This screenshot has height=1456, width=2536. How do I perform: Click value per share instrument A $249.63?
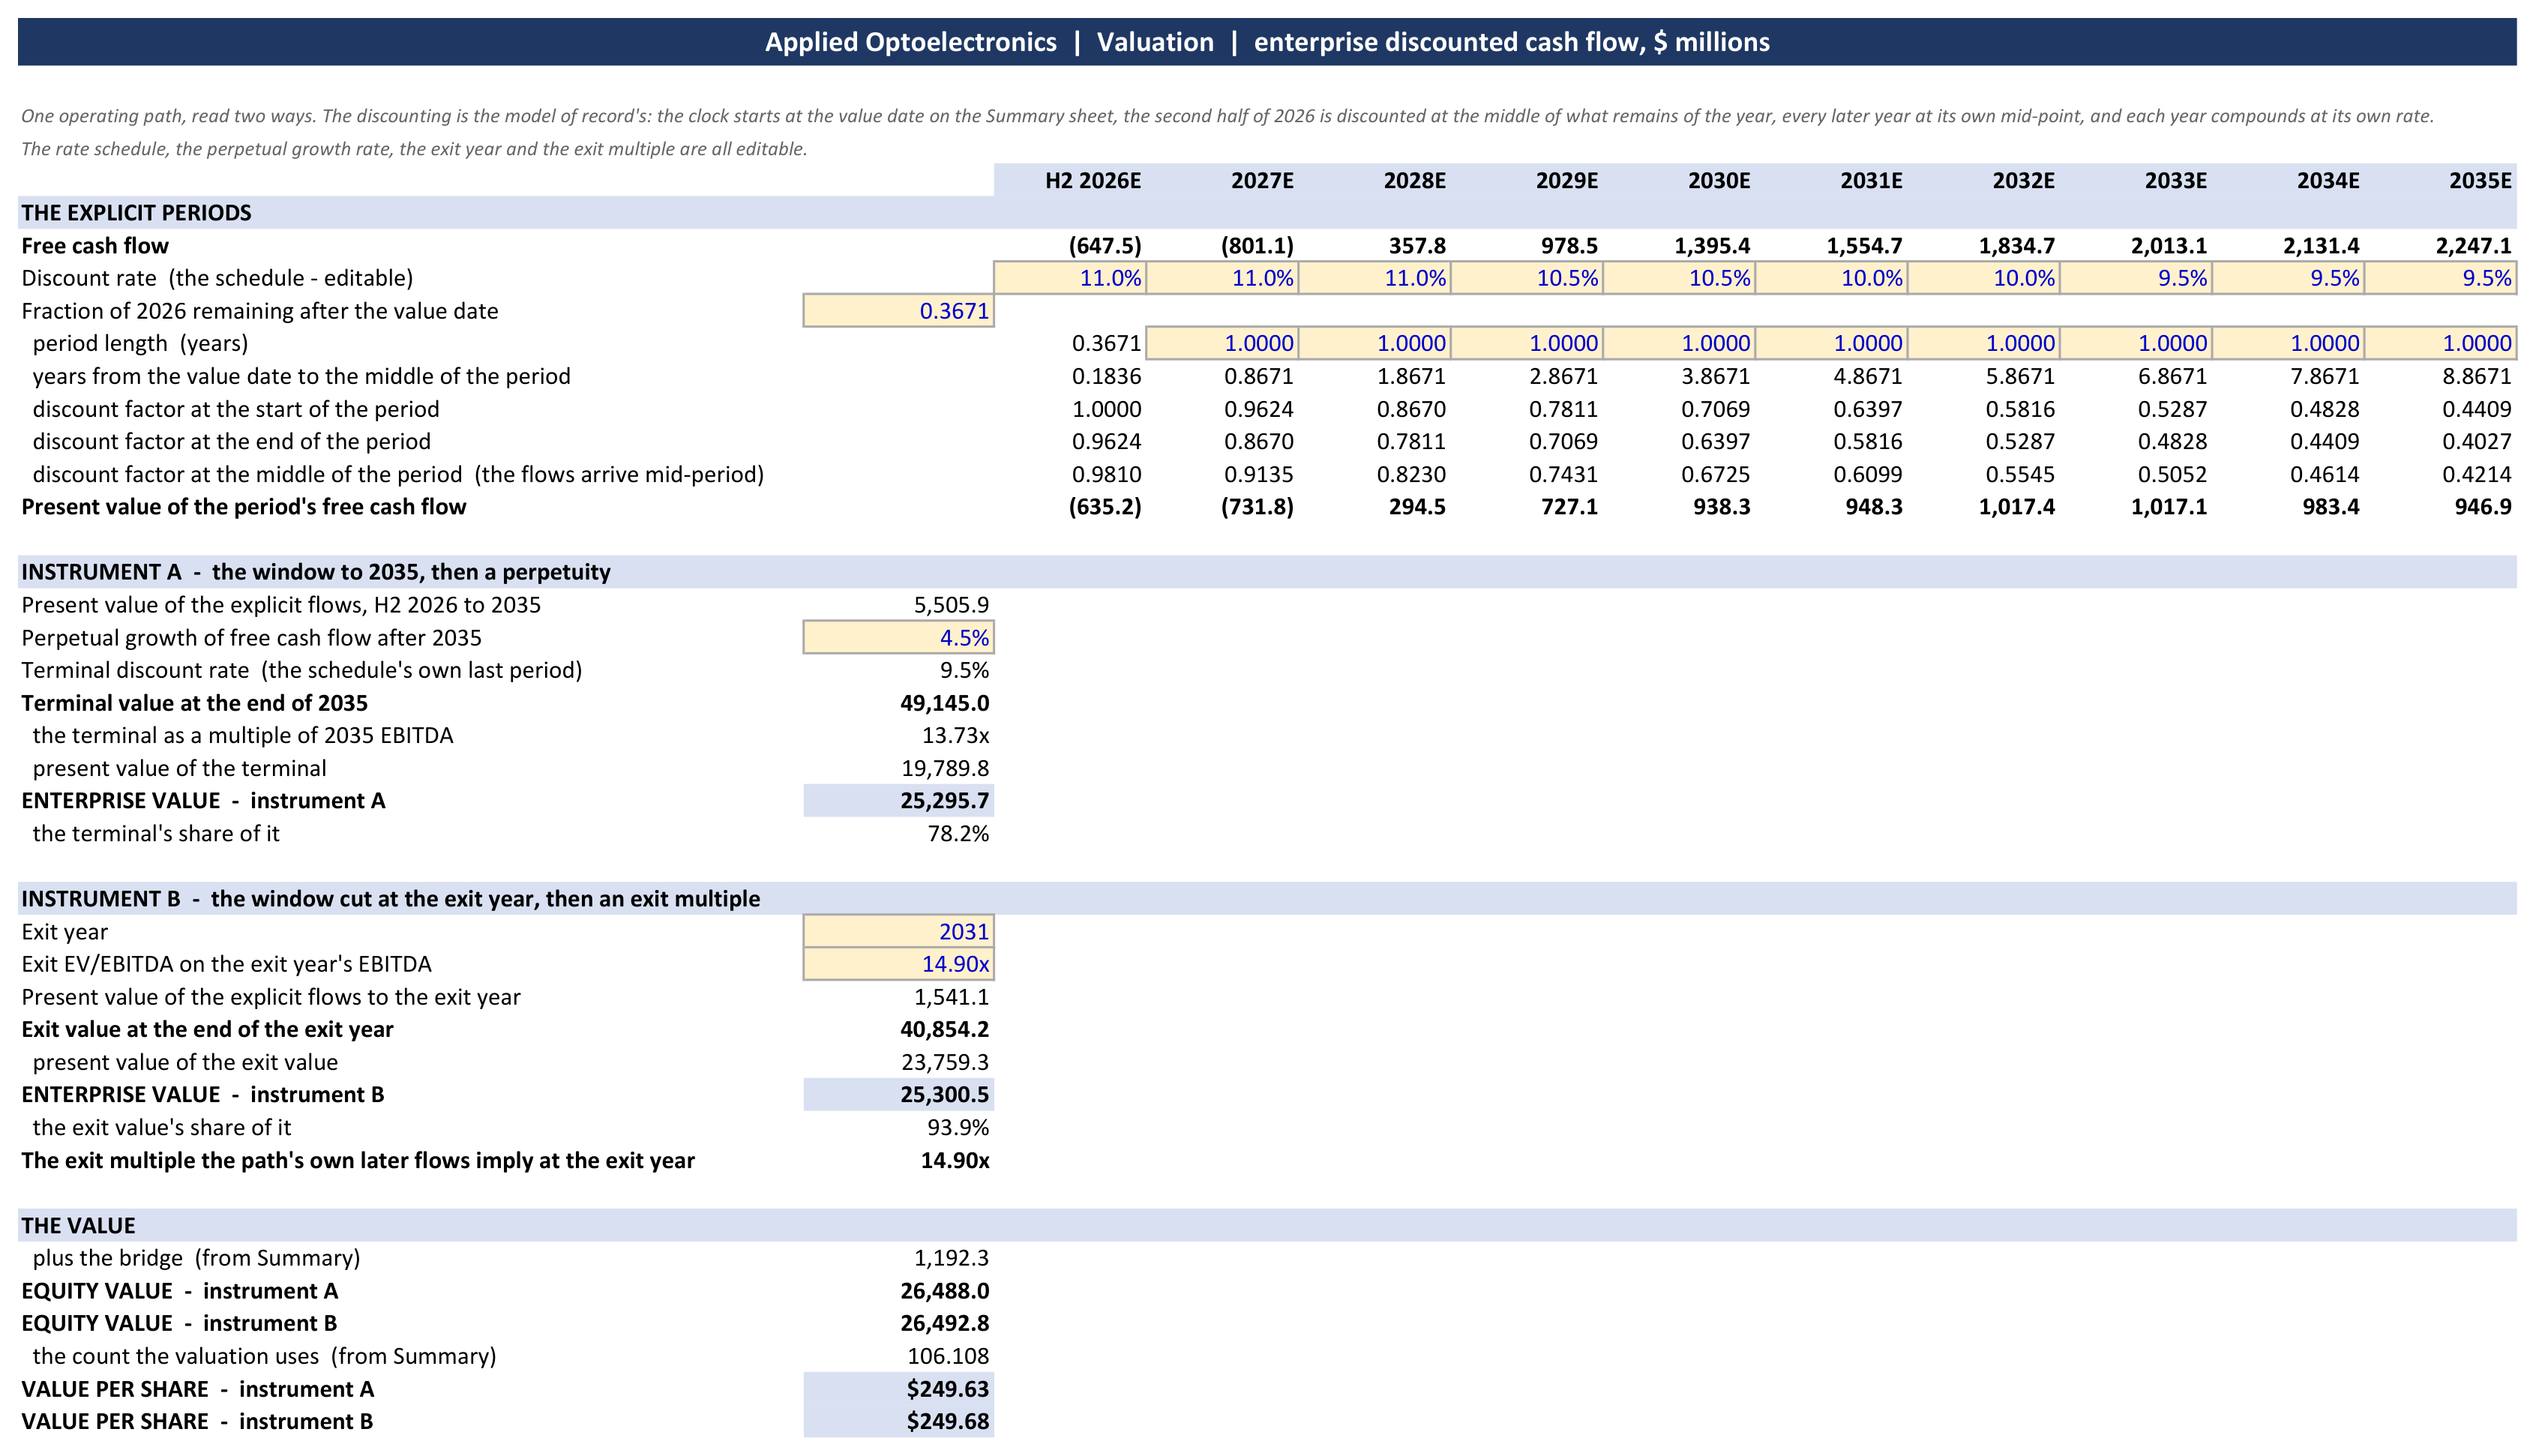898,1389
